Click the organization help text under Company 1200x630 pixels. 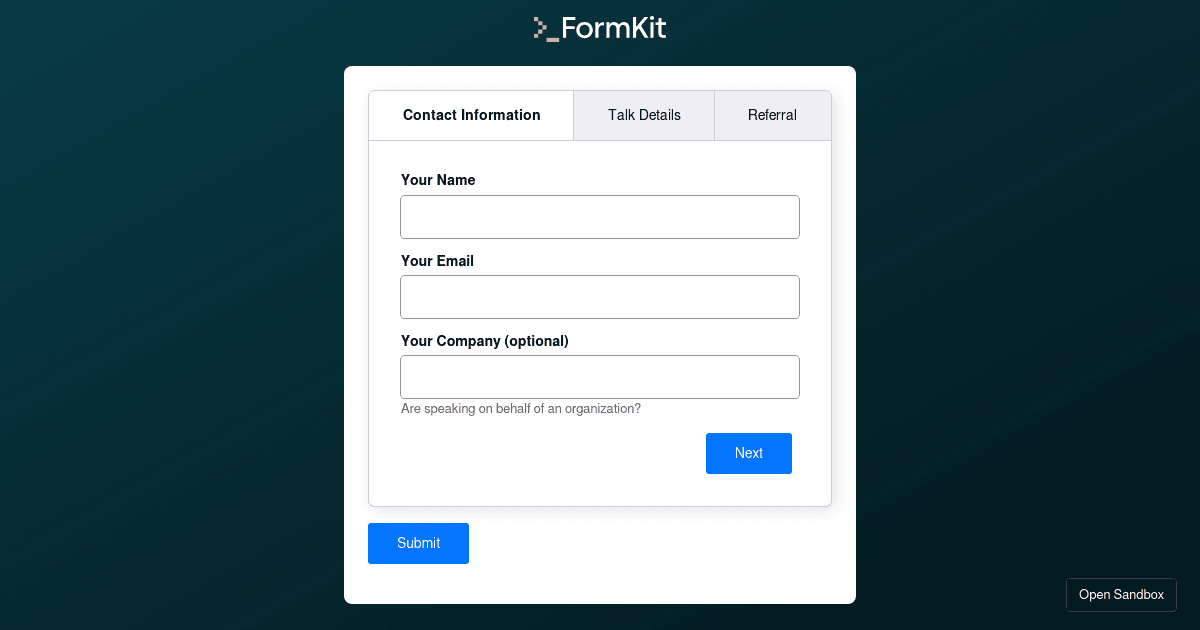520,408
